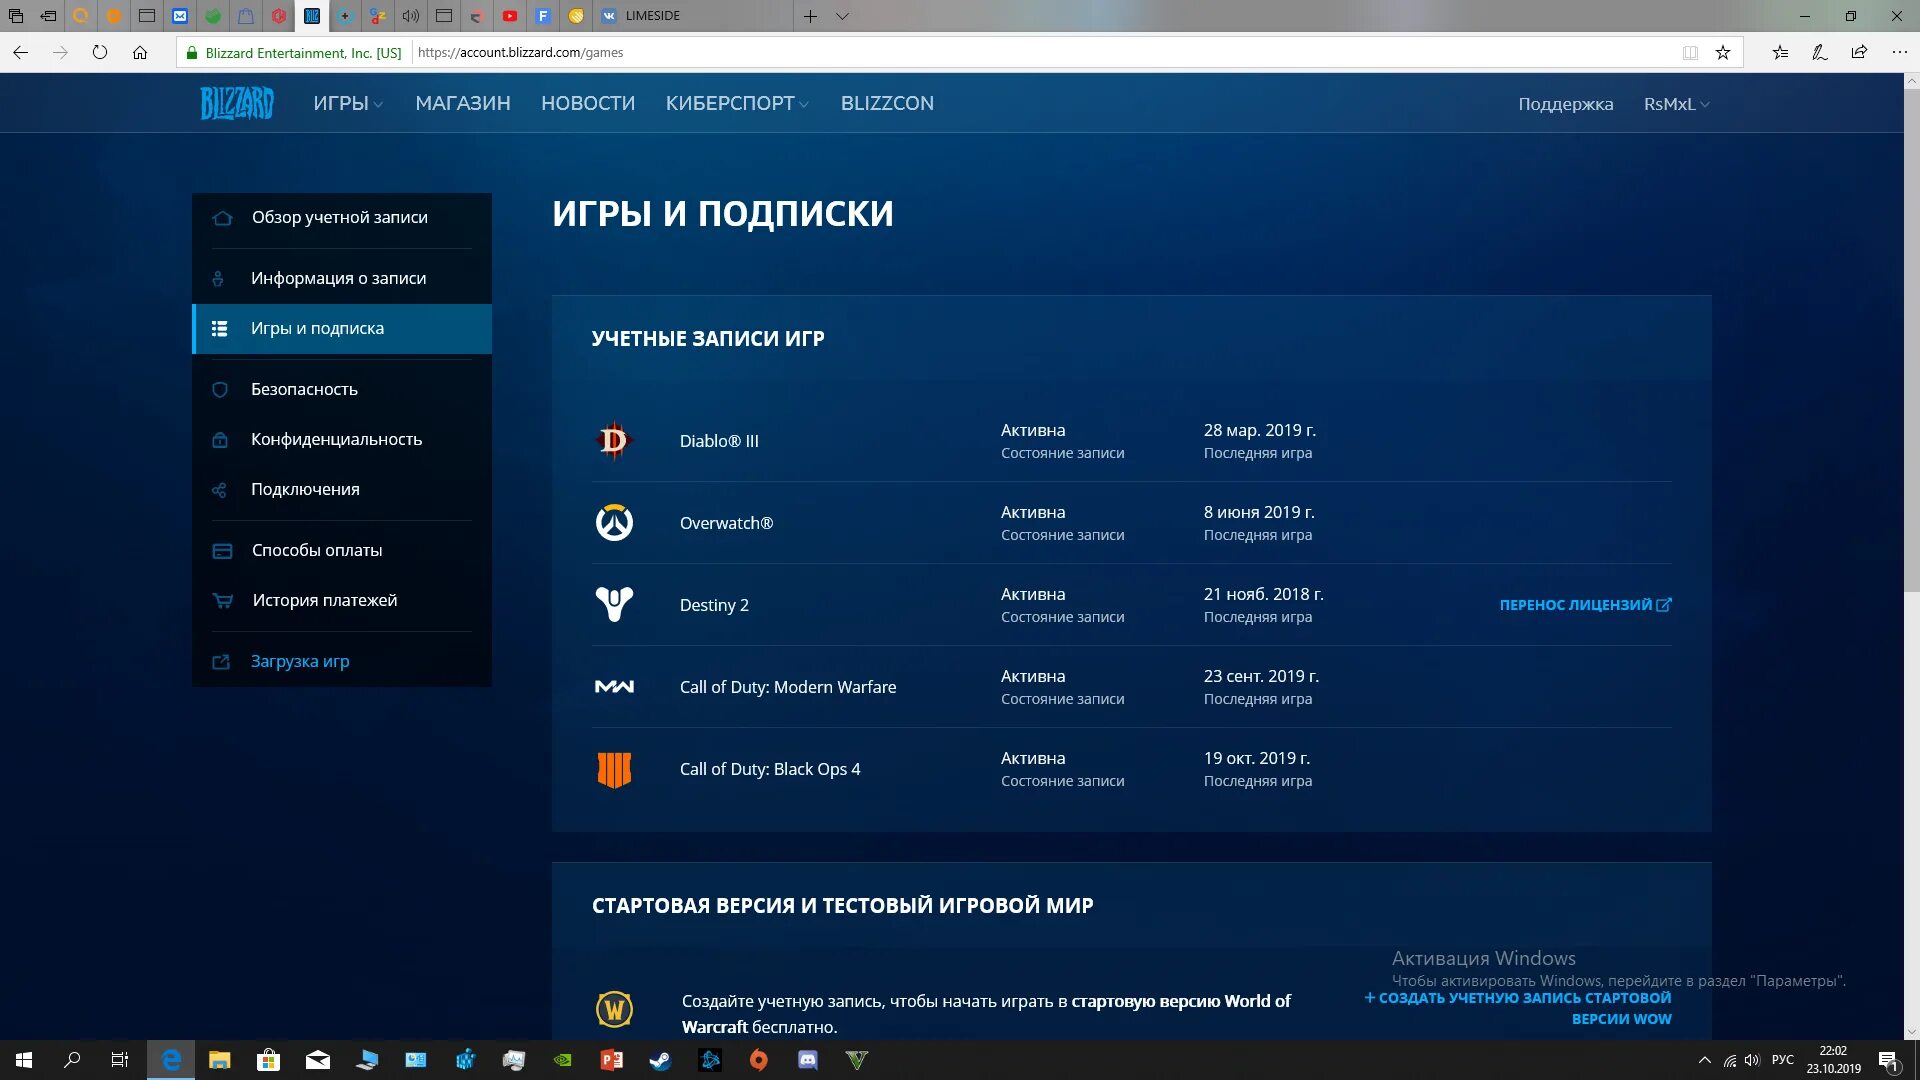Expand the ИГРЫ dropdown menu
This screenshot has width=1920, height=1080.
tap(348, 104)
